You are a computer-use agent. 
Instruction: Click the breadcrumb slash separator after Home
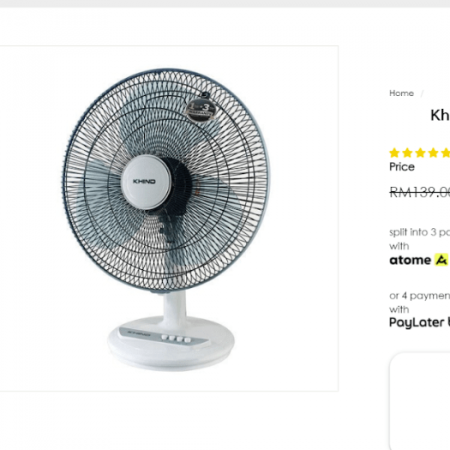click(x=422, y=94)
